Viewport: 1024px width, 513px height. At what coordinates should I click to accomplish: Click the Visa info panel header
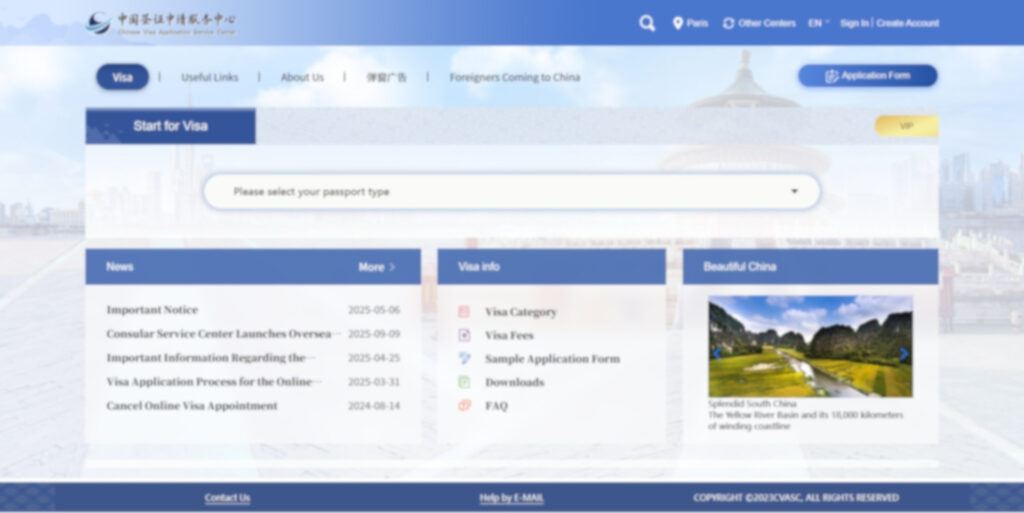coord(551,266)
